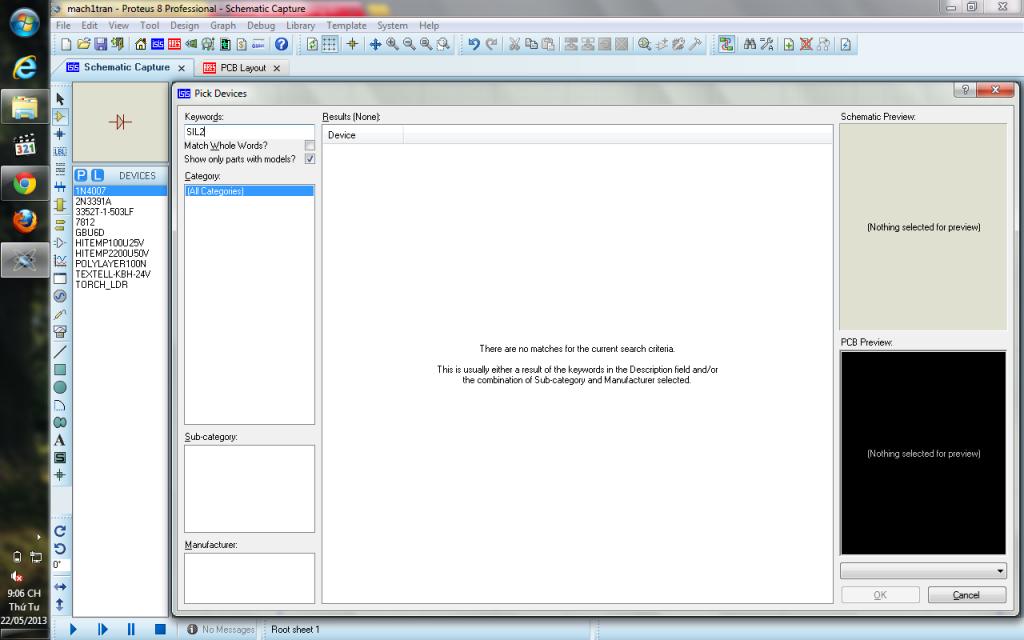Select the Graph mode tool

(60, 261)
